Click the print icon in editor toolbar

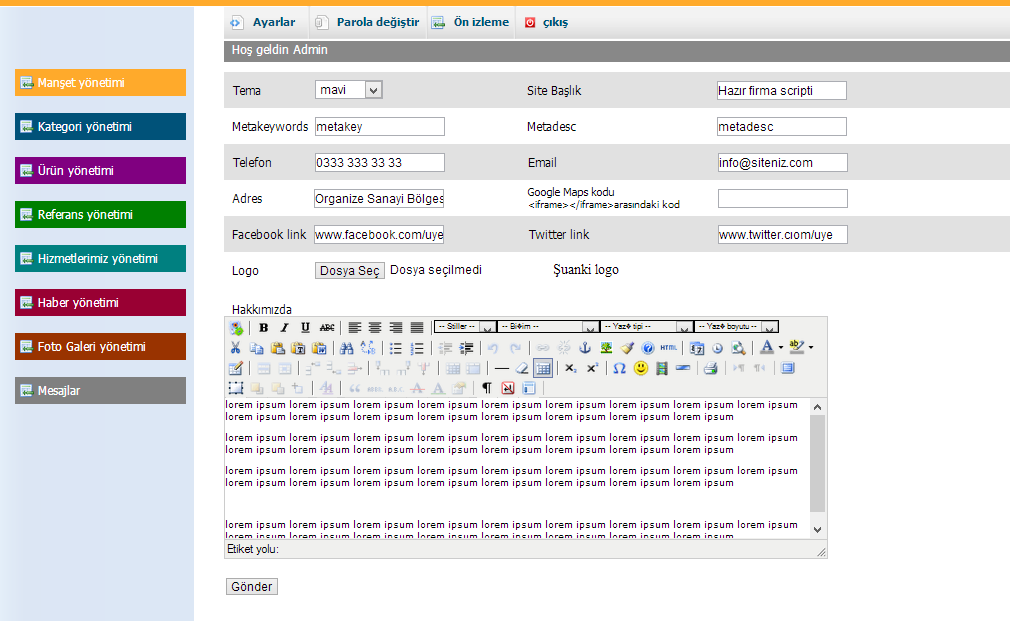point(710,368)
